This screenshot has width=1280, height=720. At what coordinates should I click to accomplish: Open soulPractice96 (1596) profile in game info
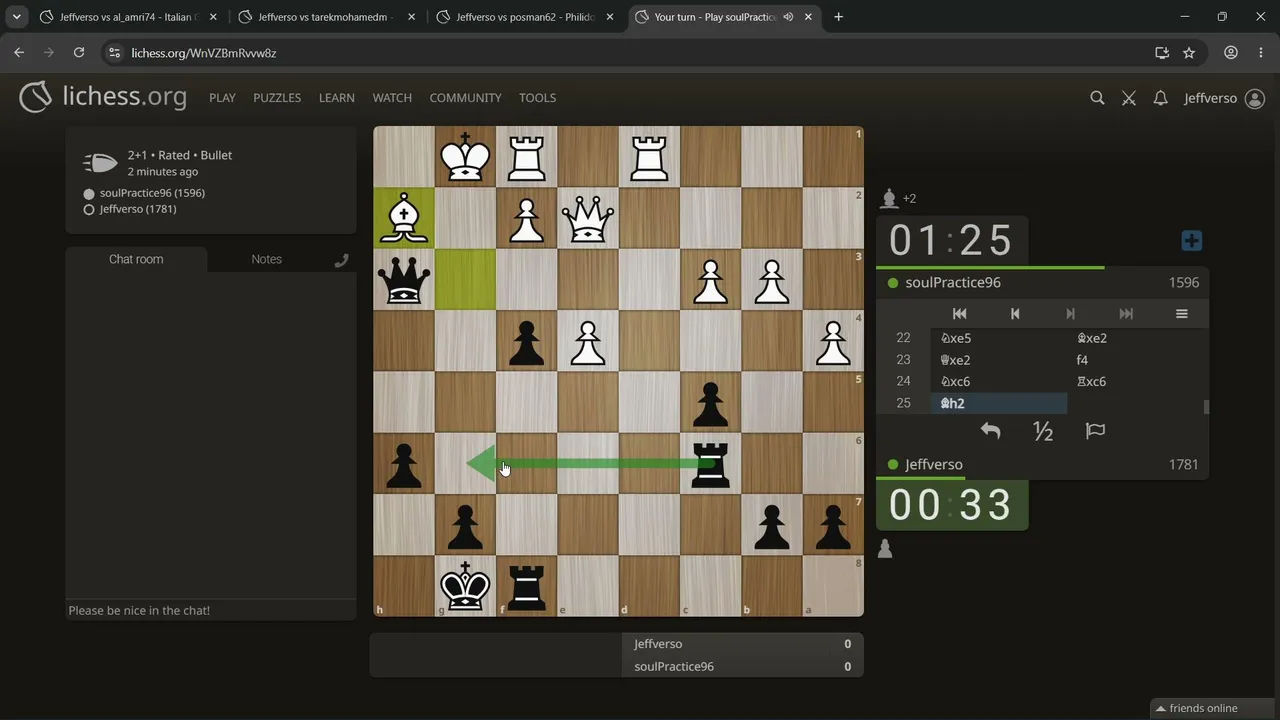point(152,193)
